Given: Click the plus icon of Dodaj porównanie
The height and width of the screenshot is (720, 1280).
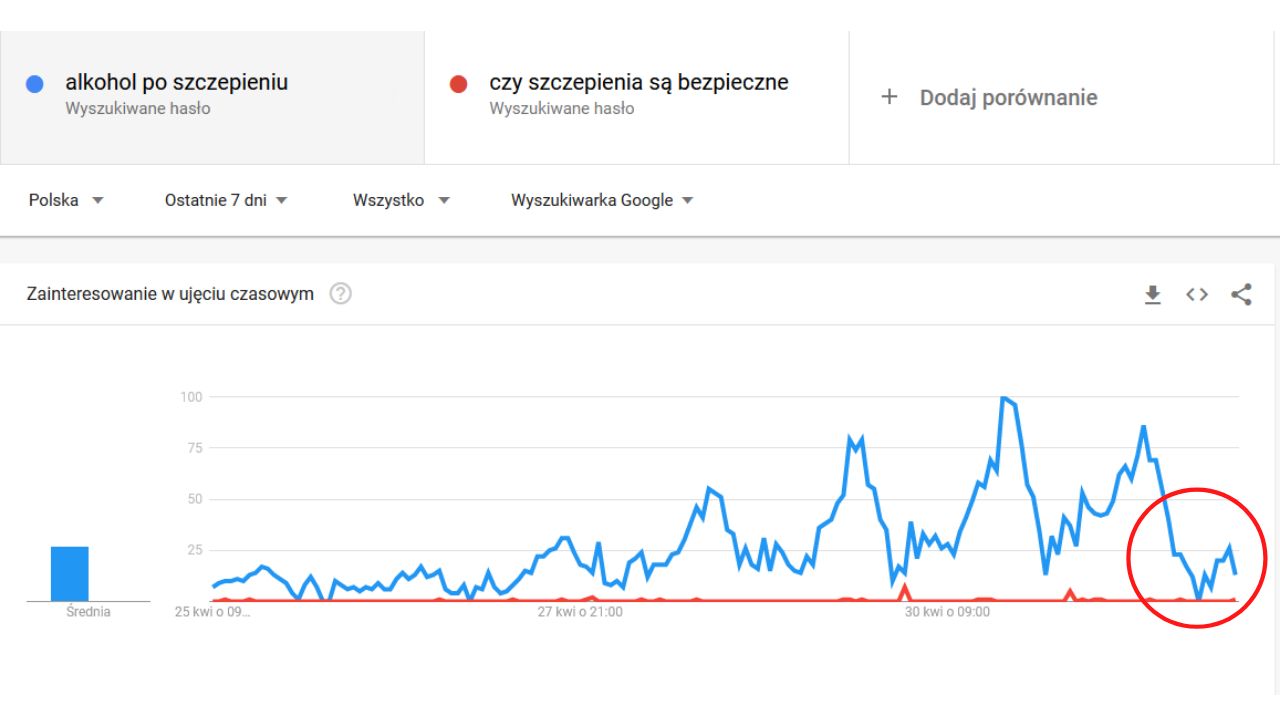Looking at the screenshot, I should (x=889, y=97).
